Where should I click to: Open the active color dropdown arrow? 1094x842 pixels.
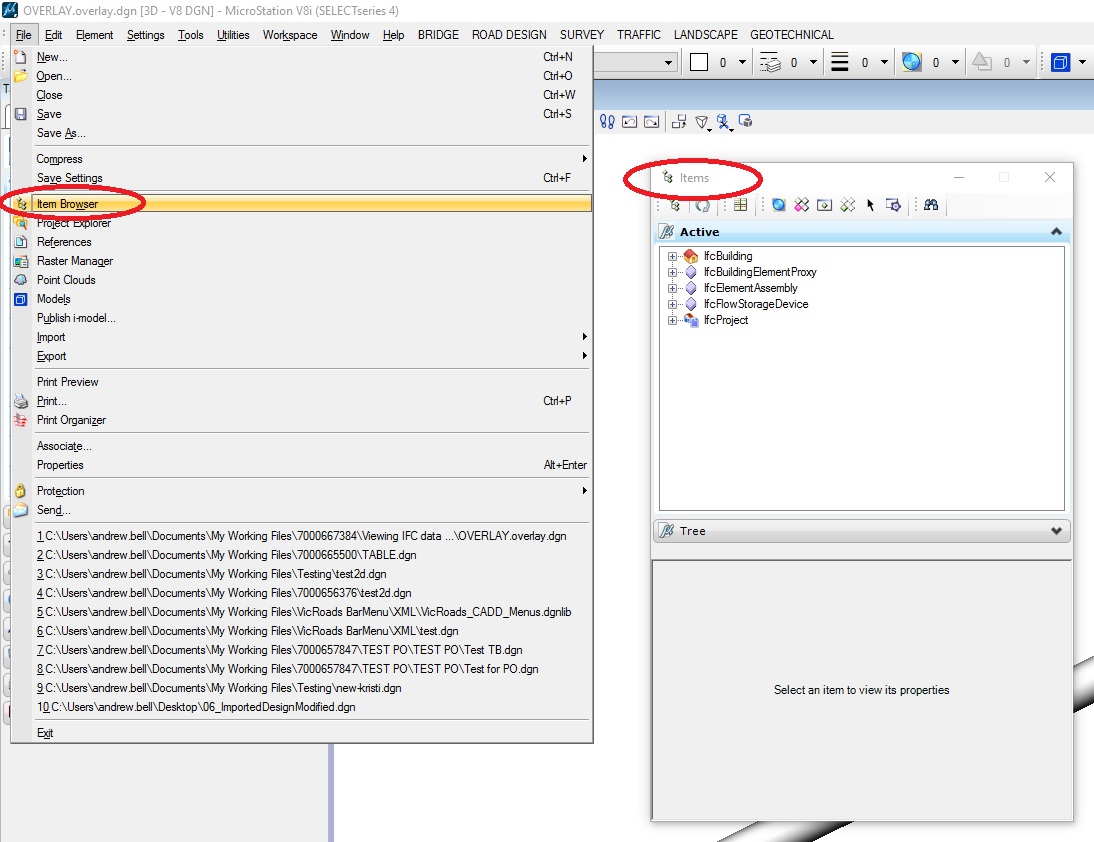click(742, 62)
